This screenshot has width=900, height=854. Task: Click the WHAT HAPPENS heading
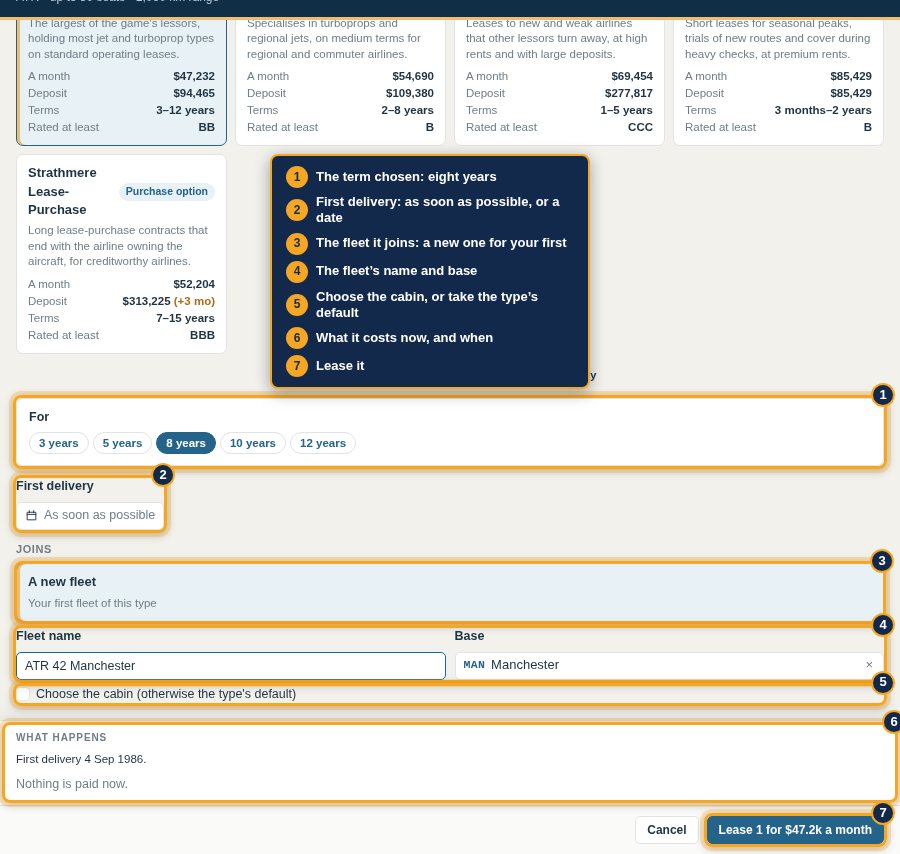coord(61,737)
